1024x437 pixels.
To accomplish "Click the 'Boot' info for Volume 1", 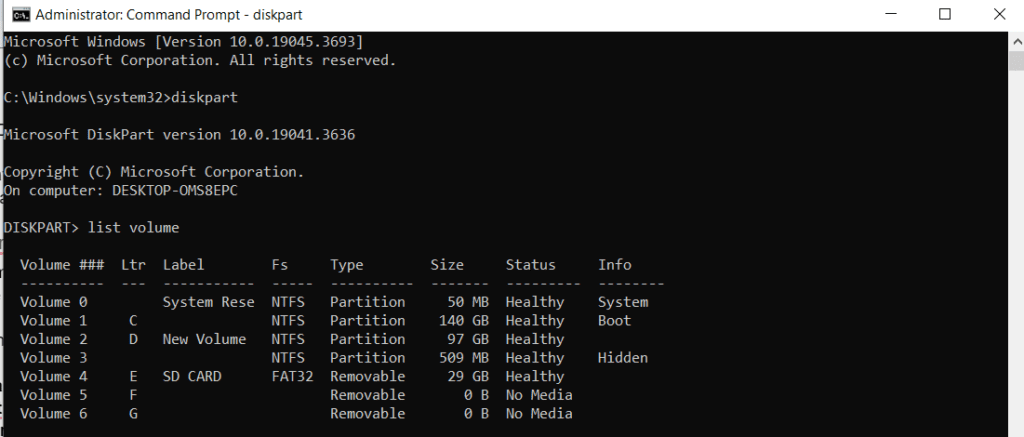I will (614, 321).
